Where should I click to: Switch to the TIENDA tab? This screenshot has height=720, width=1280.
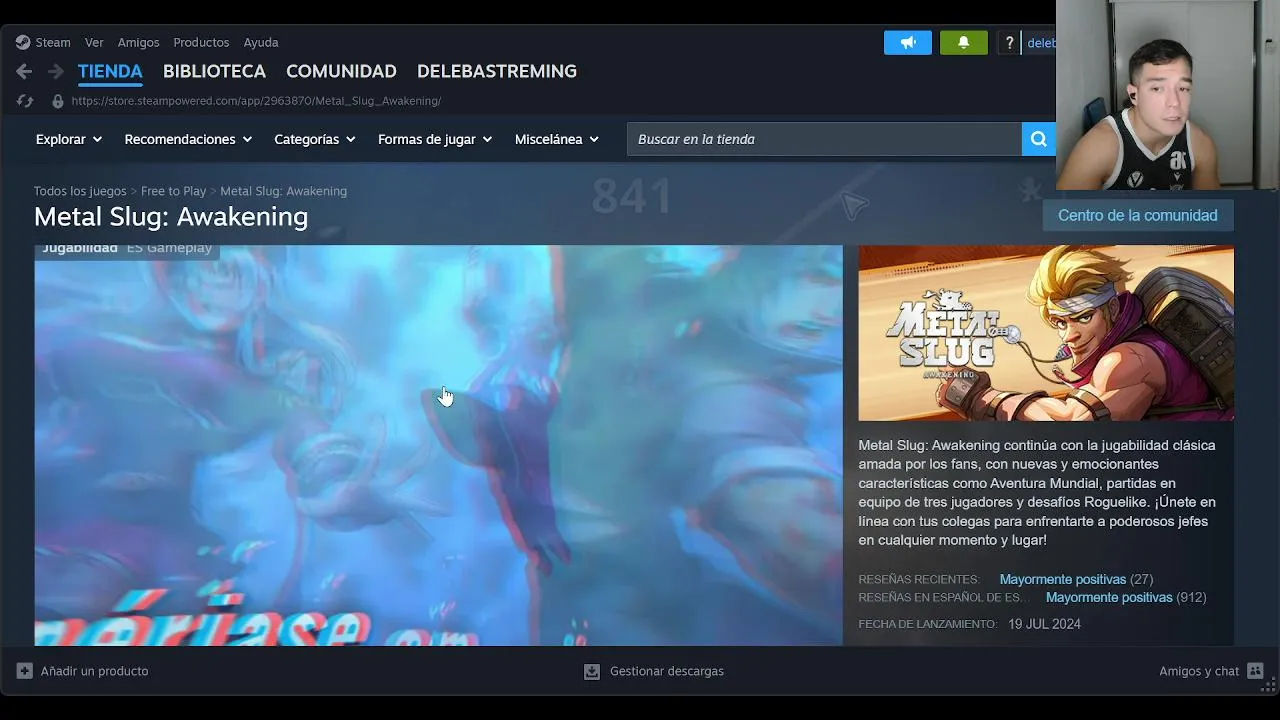[110, 71]
